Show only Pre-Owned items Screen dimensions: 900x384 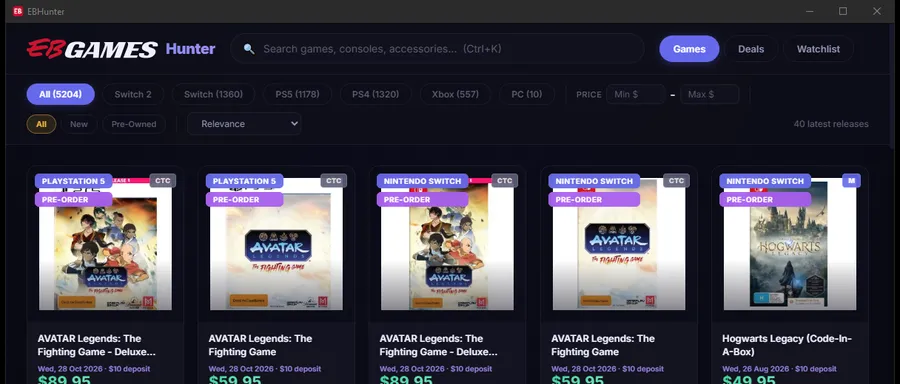[x=134, y=124]
